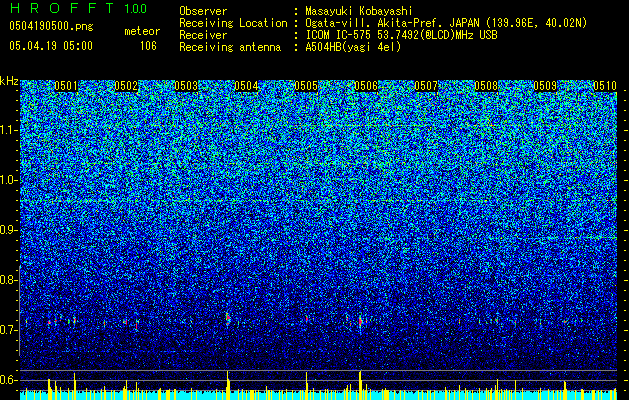Click the 0503 time marker
Viewport: 629px width, 400px height.
point(186,86)
